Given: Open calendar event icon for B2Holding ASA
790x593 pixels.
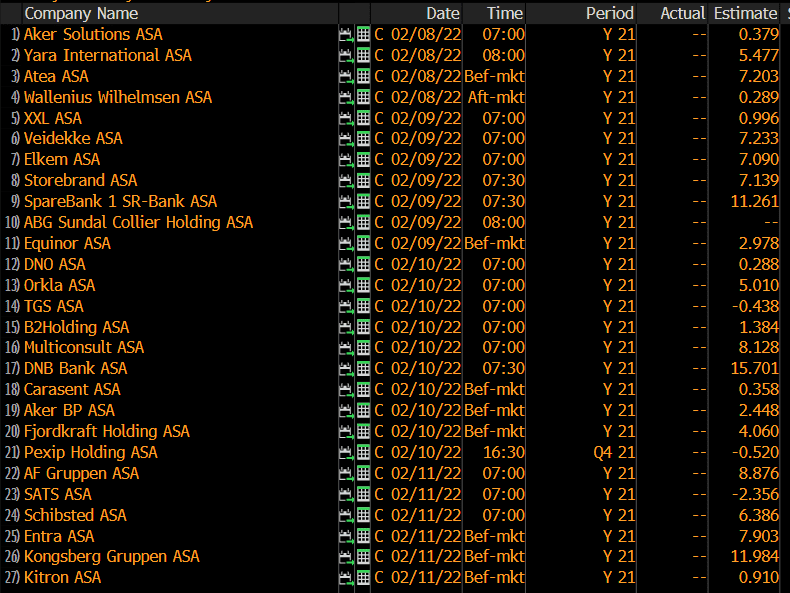Looking at the screenshot, I should pyautogui.click(x=346, y=327).
